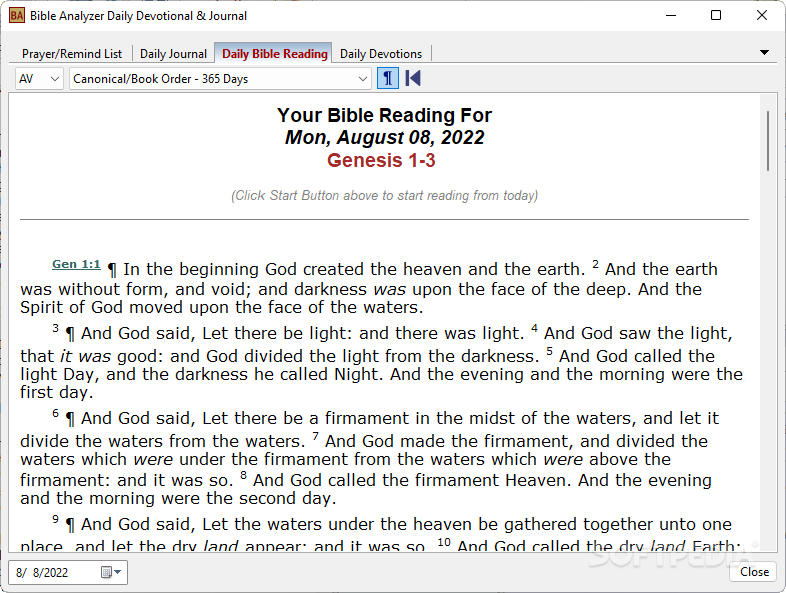
Task: Close the window with the title bar X
Action: tap(761, 16)
